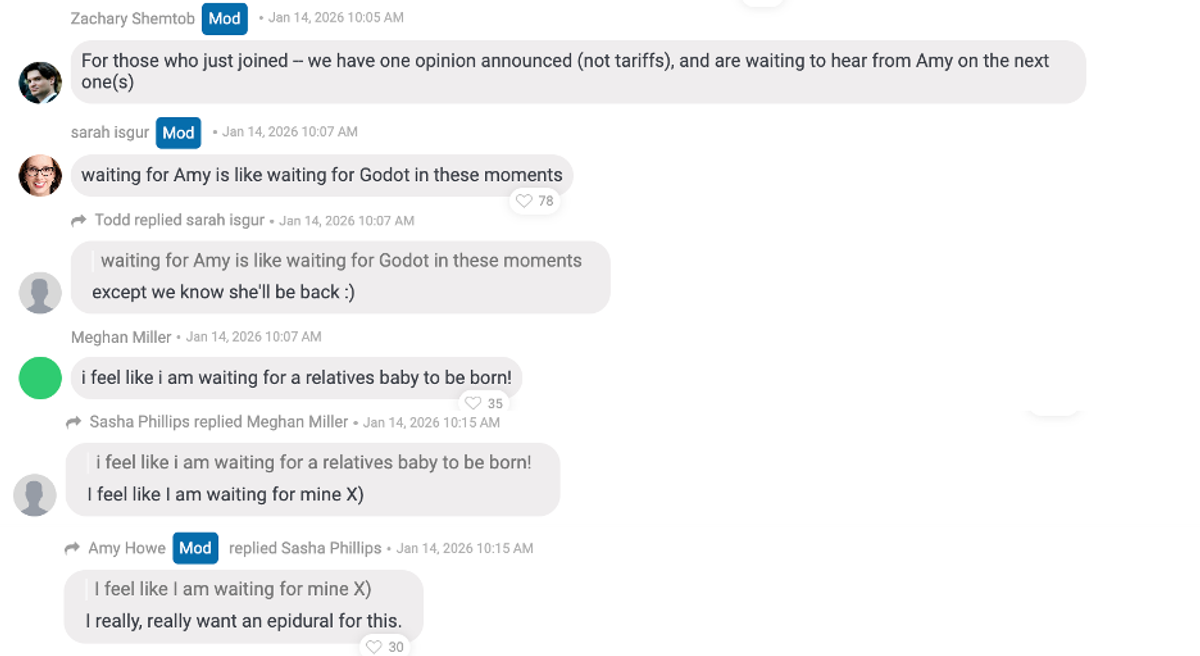This screenshot has width=1200, height=656.
Task: Open Zachary Shemtob username link
Action: (x=133, y=18)
